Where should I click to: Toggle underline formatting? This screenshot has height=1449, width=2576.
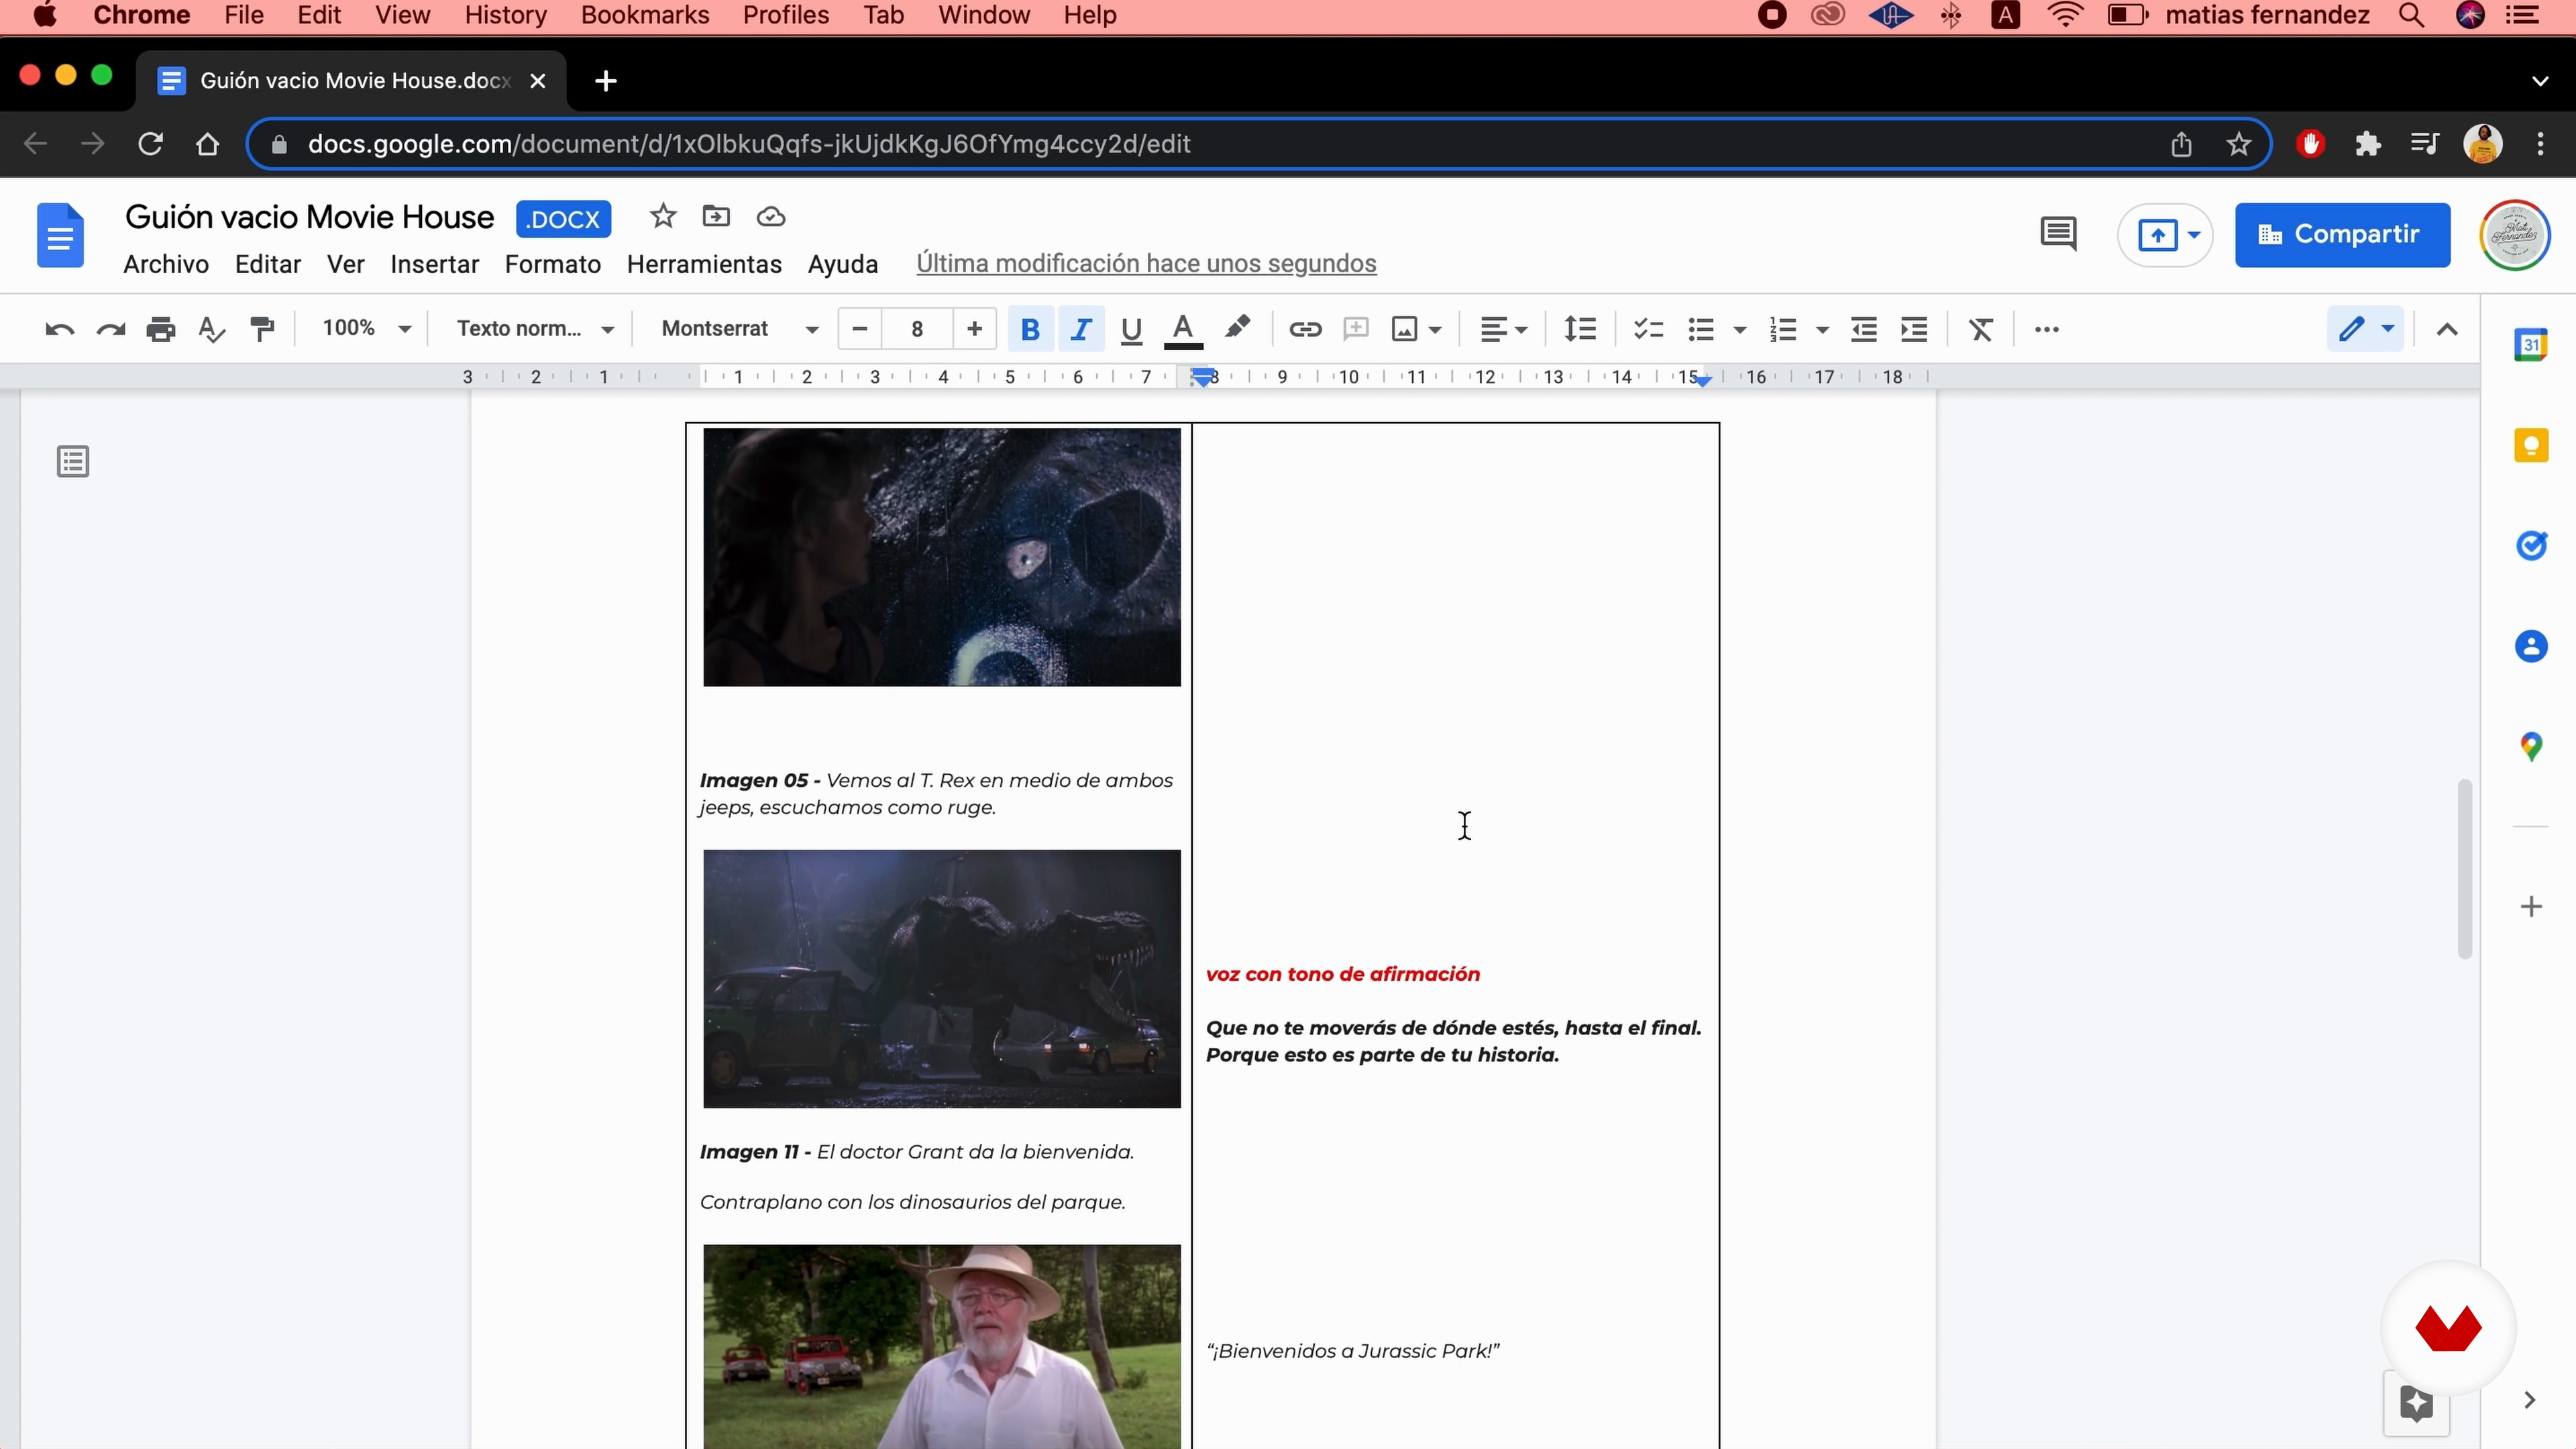[1131, 329]
